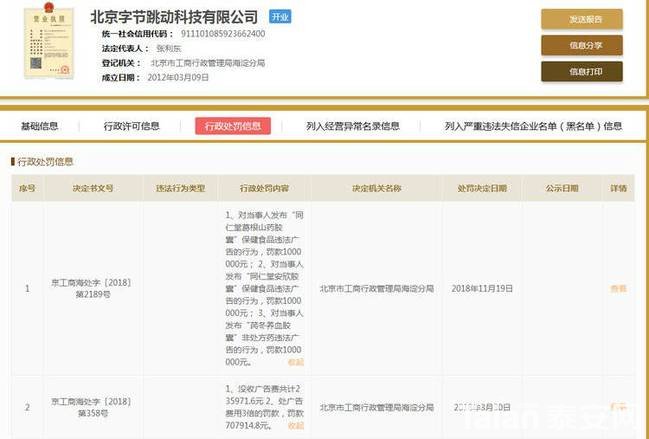
Task: Collapse penalty text in row 1 via 收起
Action: point(296,362)
